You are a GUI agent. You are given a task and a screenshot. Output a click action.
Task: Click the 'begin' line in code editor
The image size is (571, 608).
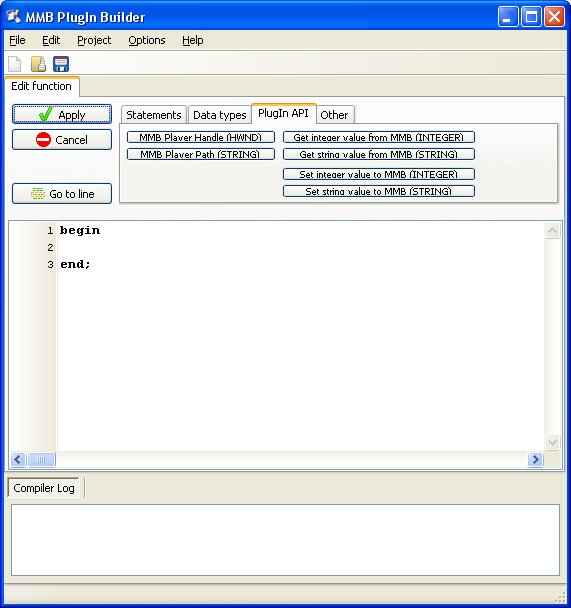tap(80, 230)
